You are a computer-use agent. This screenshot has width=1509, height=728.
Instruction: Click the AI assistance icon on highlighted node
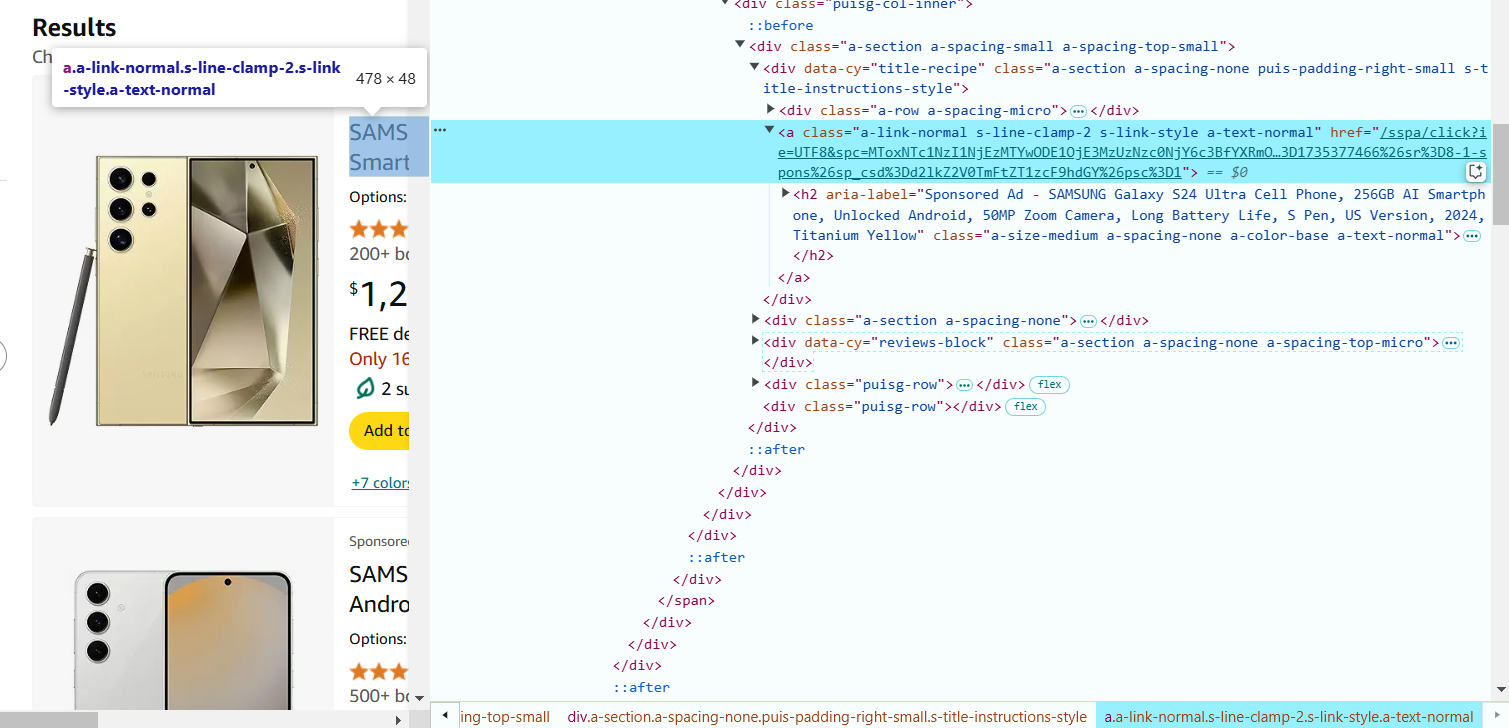pyautogui.click(x=1475, y=171)
